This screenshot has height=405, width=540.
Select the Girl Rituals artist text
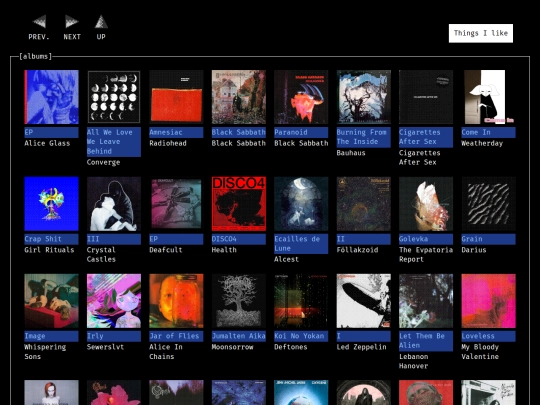click(x=49, y=250)
